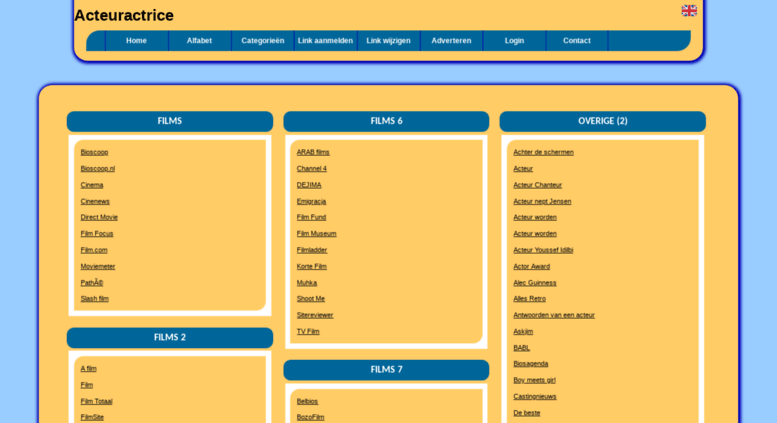Select Link aanmelden in navigation

point(326,41)
